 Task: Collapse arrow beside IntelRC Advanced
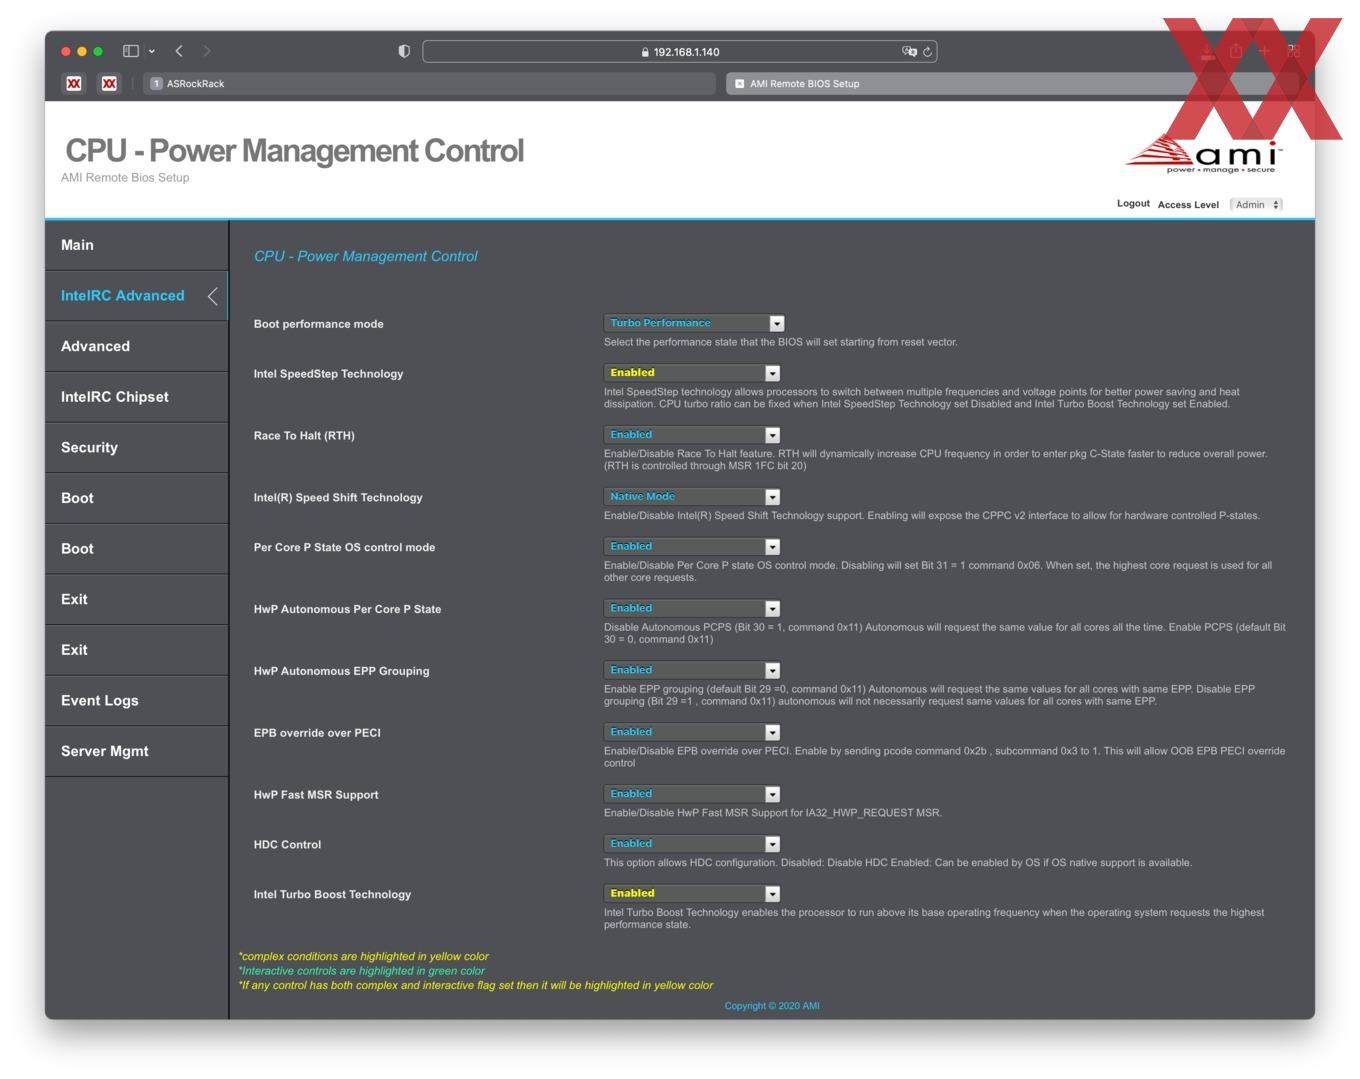212,296
